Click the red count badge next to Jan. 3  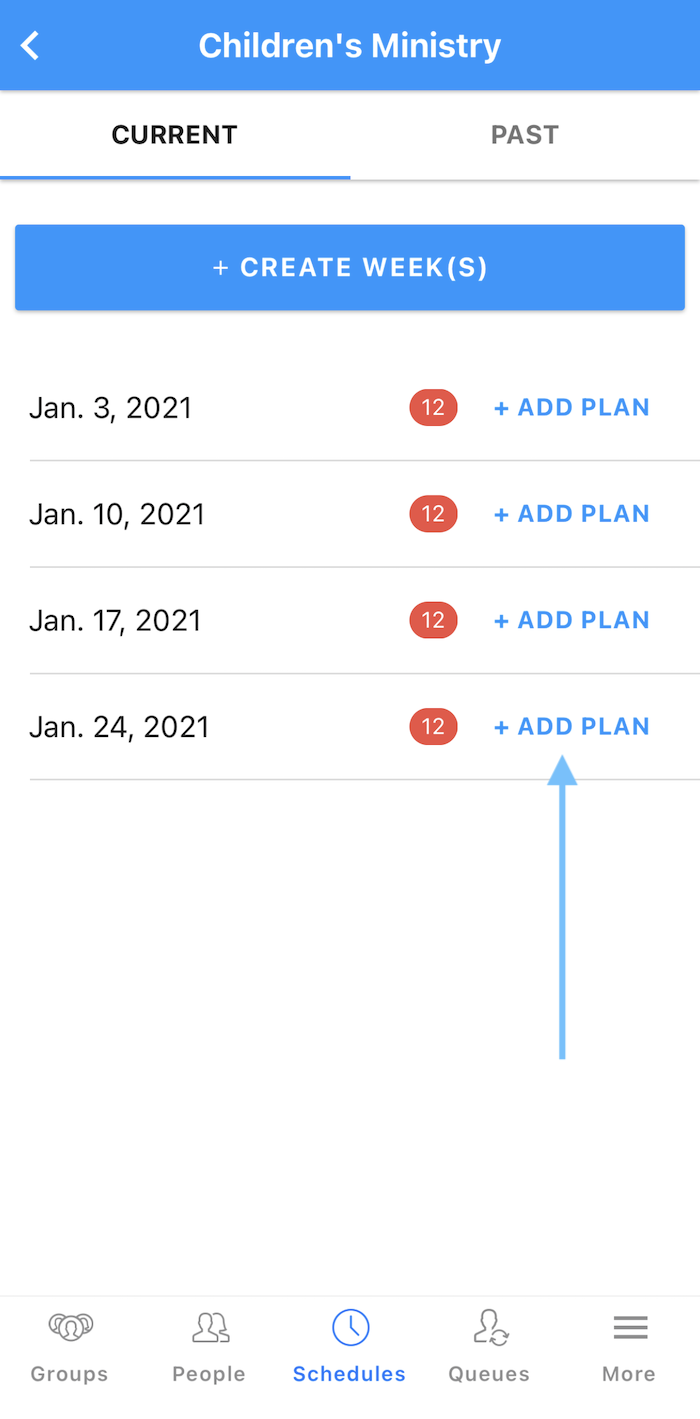(x=433, y=407)
